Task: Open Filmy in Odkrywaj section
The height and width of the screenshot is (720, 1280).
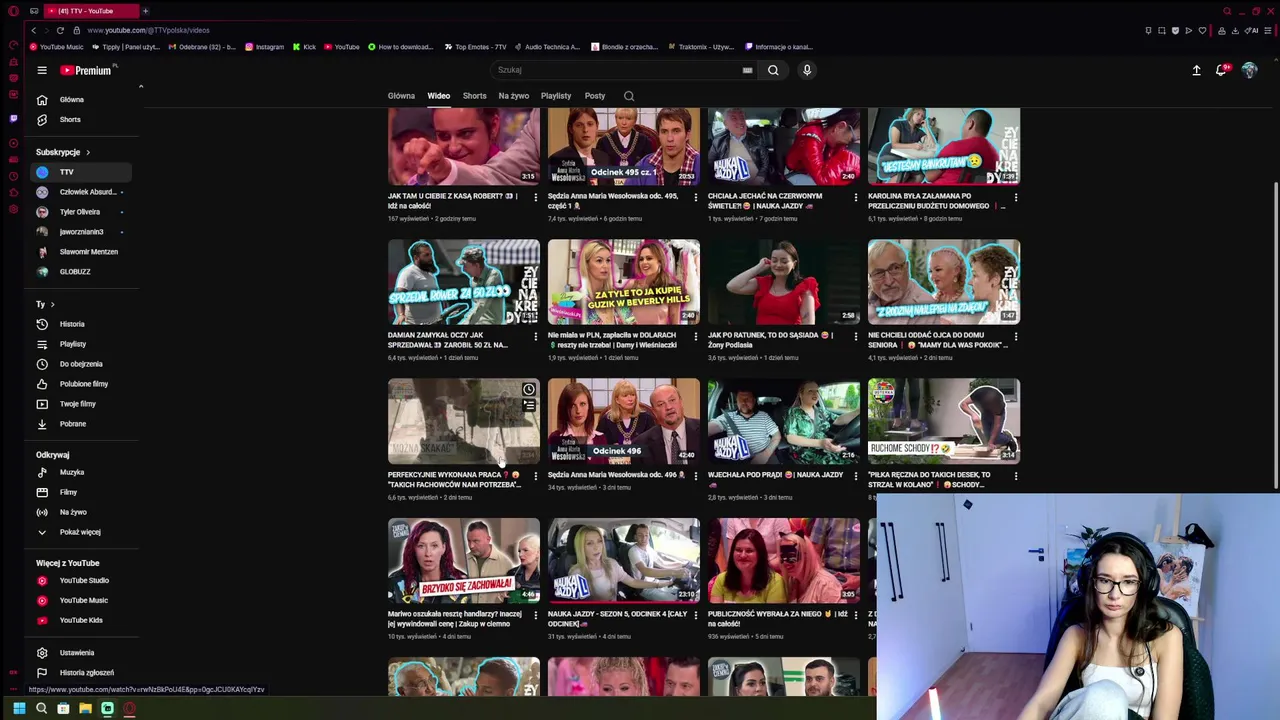Action: pyautogui.click(x=82, y=492)
